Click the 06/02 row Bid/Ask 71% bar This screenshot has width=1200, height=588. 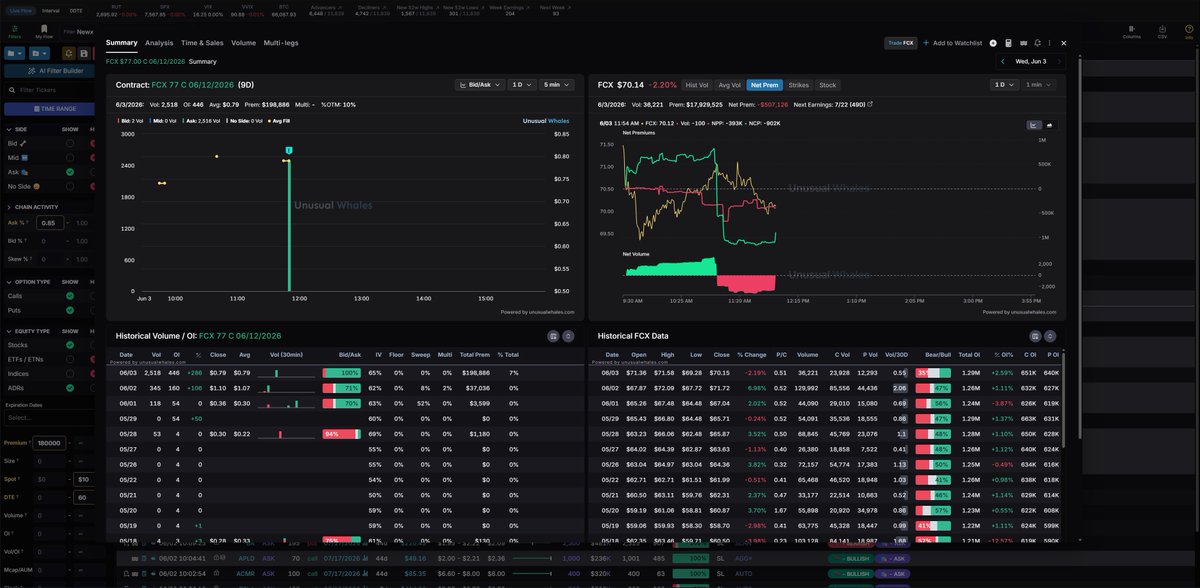pyautogui.click(x=341, y=386)
